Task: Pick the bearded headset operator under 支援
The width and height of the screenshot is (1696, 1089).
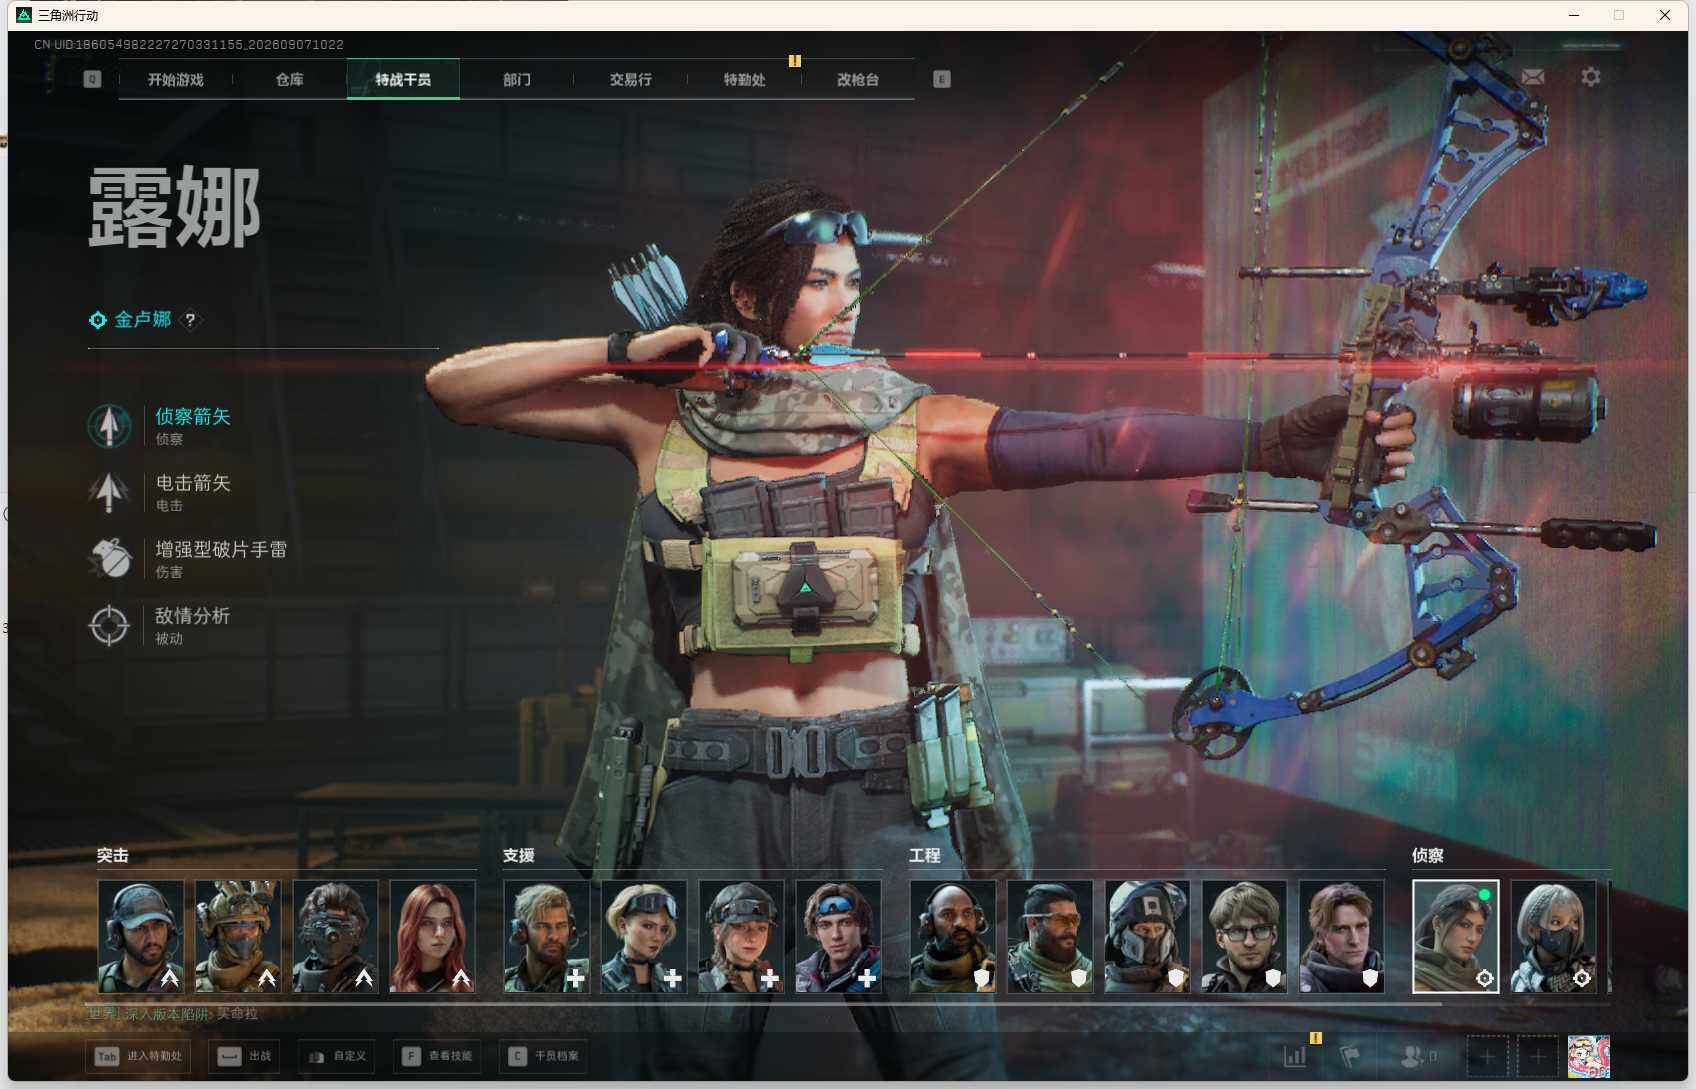Action: (x=547, y=936)
